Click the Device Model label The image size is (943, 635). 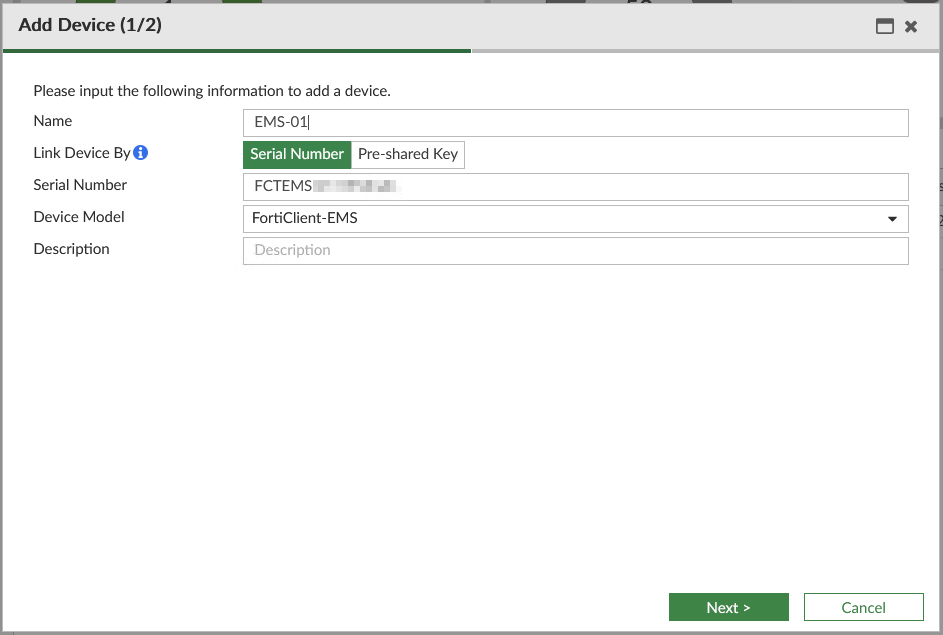click(79, 217)
